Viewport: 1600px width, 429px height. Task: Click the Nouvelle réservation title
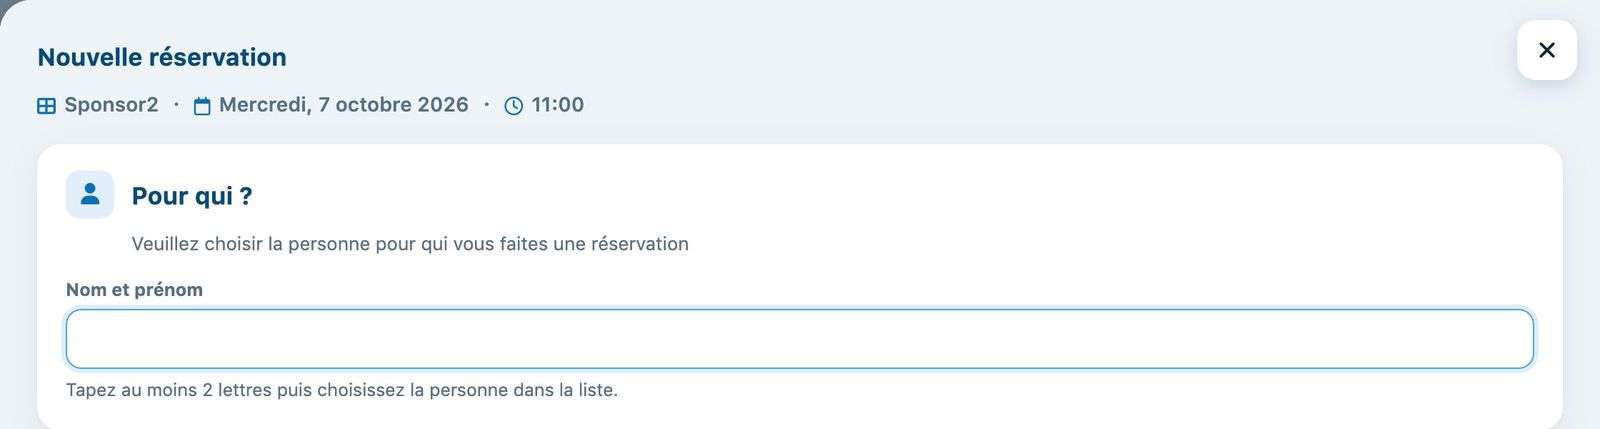pyautogui.click(x=162, y=57)
